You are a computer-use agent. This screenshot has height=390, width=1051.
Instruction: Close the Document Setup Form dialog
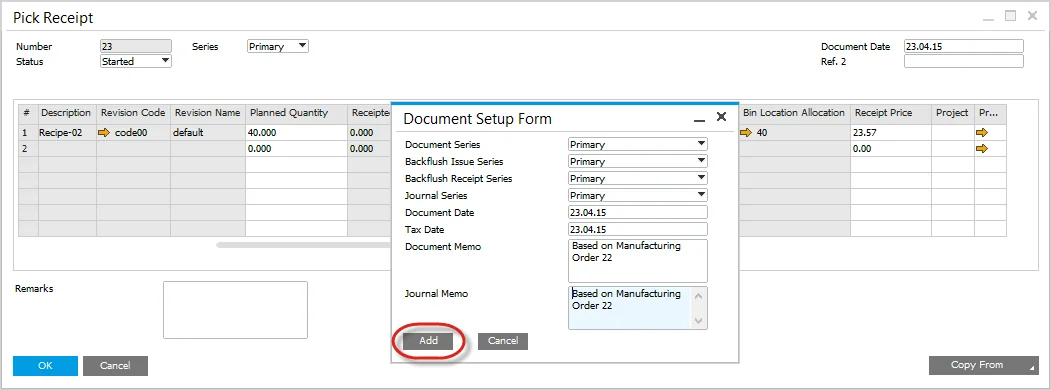coord(721,117)
